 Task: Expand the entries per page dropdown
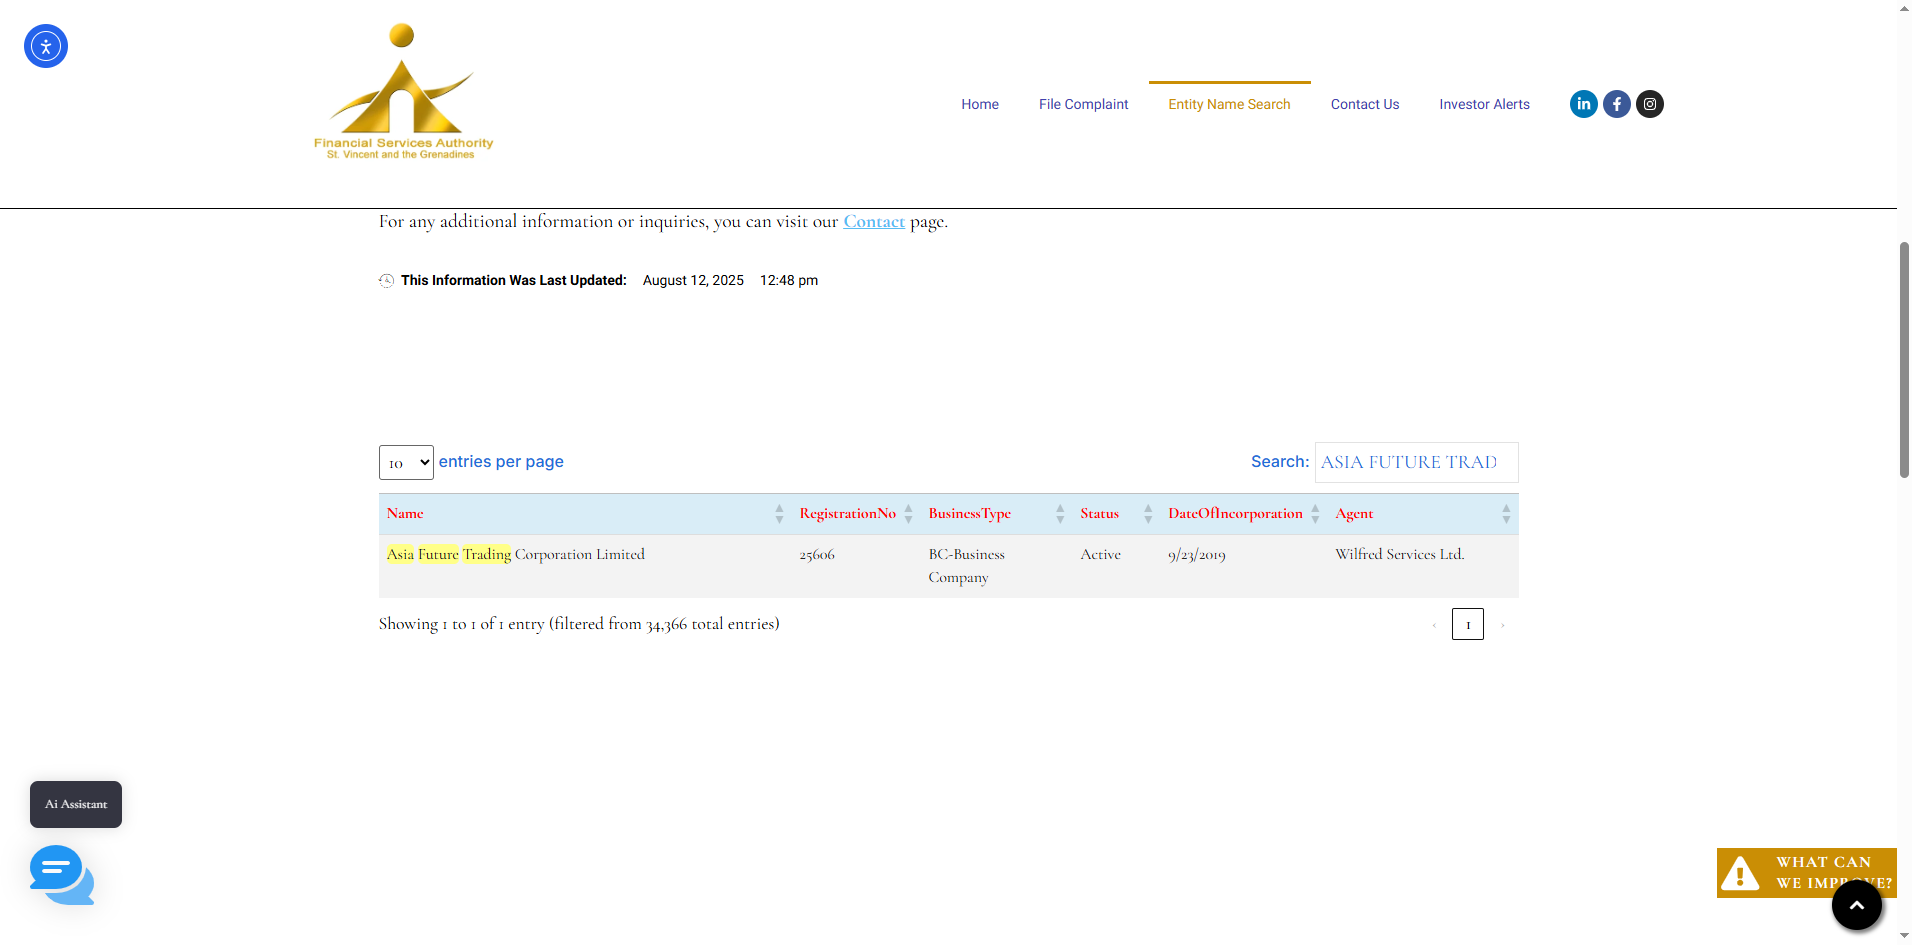coord(406,462)
